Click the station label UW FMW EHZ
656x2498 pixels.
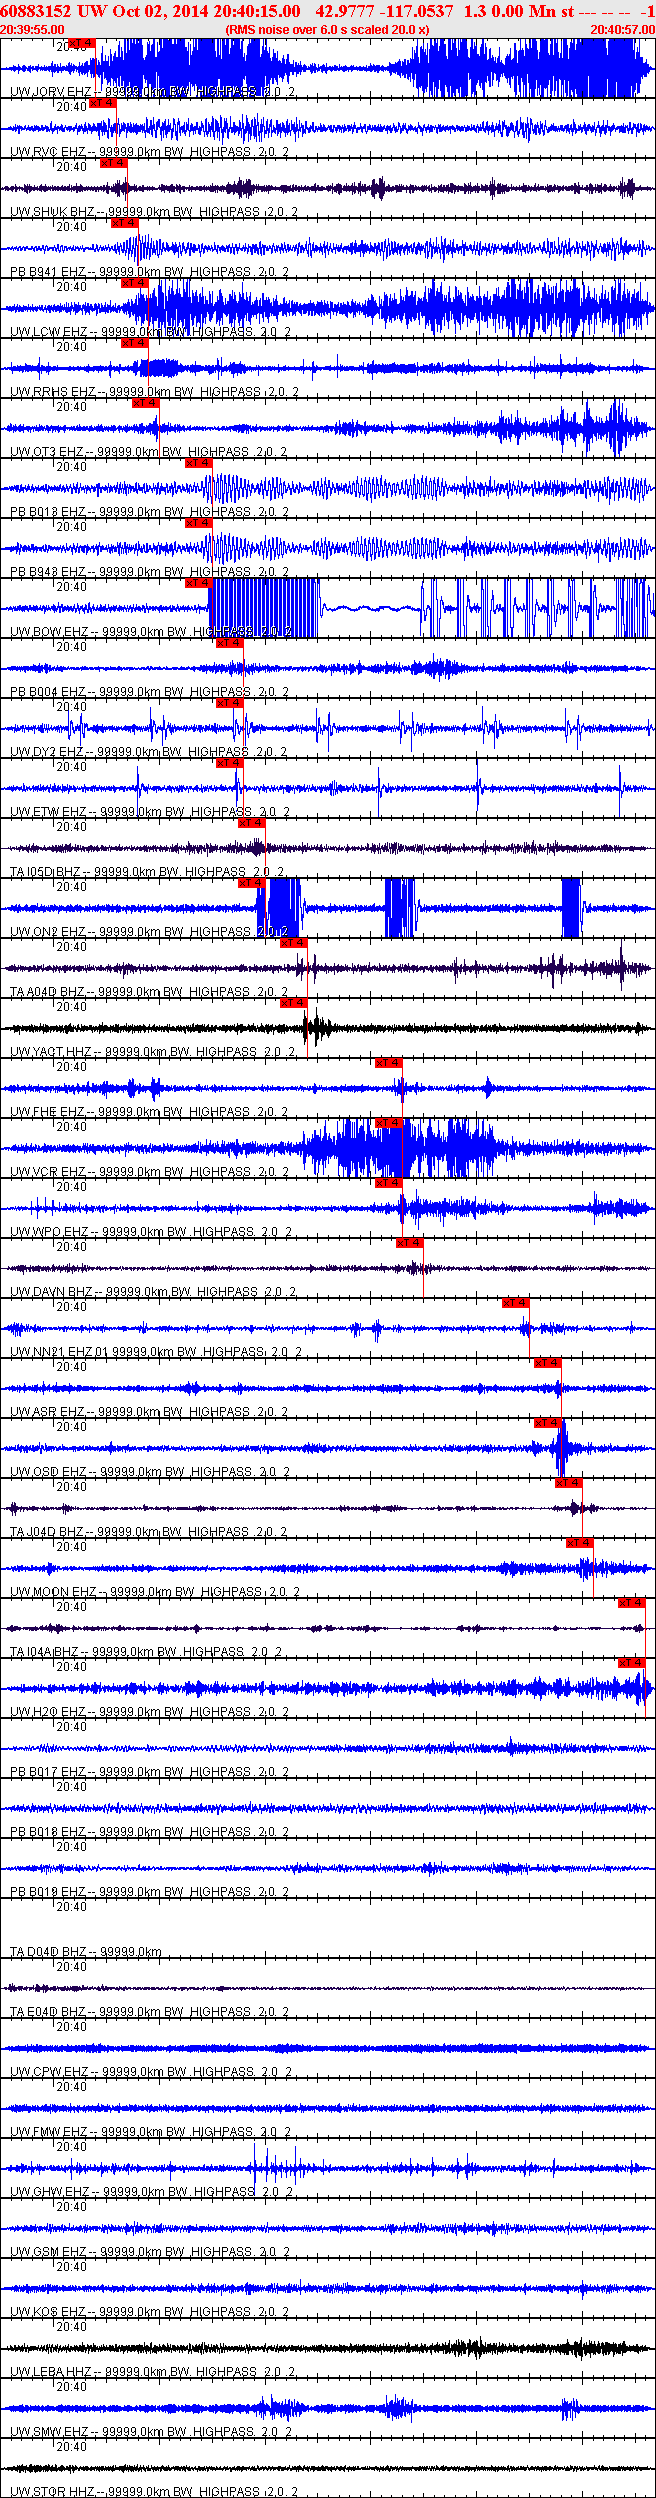click(x=49, y=2132)
